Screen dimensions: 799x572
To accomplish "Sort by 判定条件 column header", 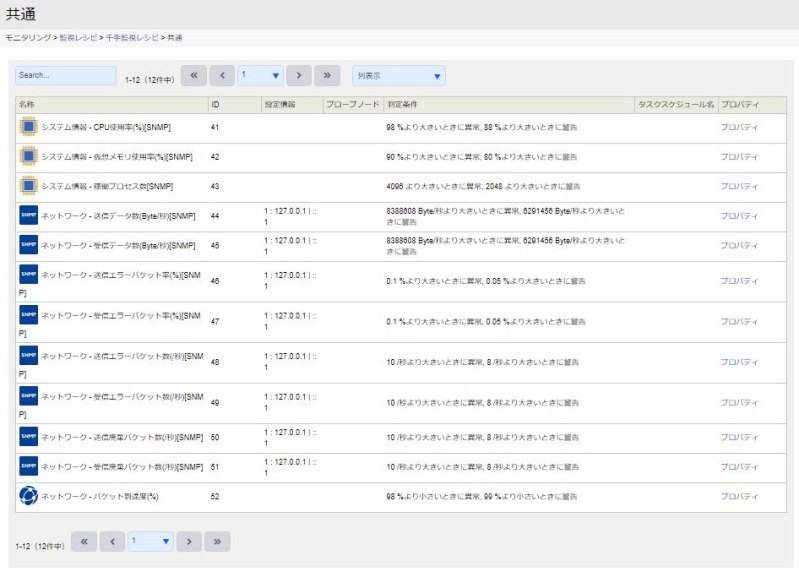I will pos(509,104).
